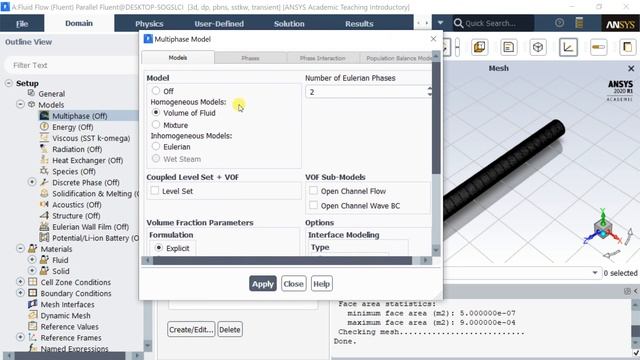Select the Solidification & Melting icon
The width and height of the screenshot is (640, 360).
click(44, 193)
